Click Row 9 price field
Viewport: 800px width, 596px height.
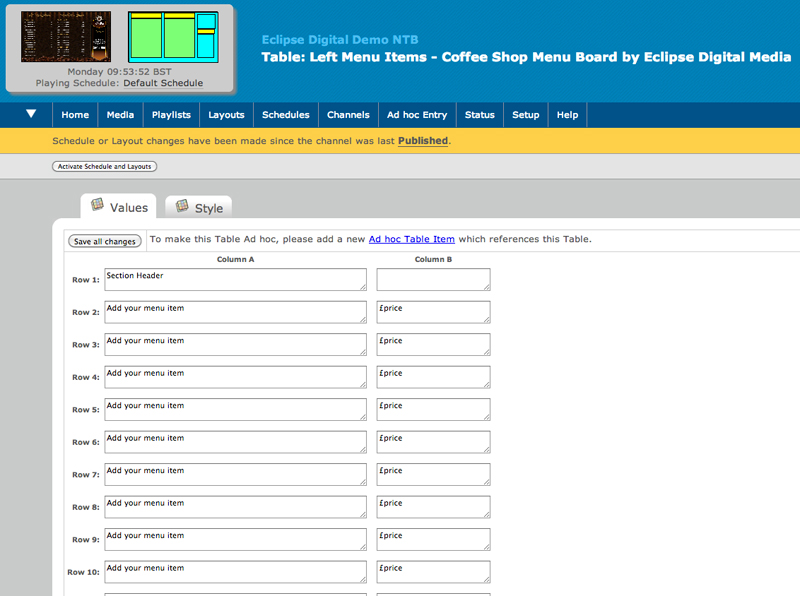[x=434, y=539]
